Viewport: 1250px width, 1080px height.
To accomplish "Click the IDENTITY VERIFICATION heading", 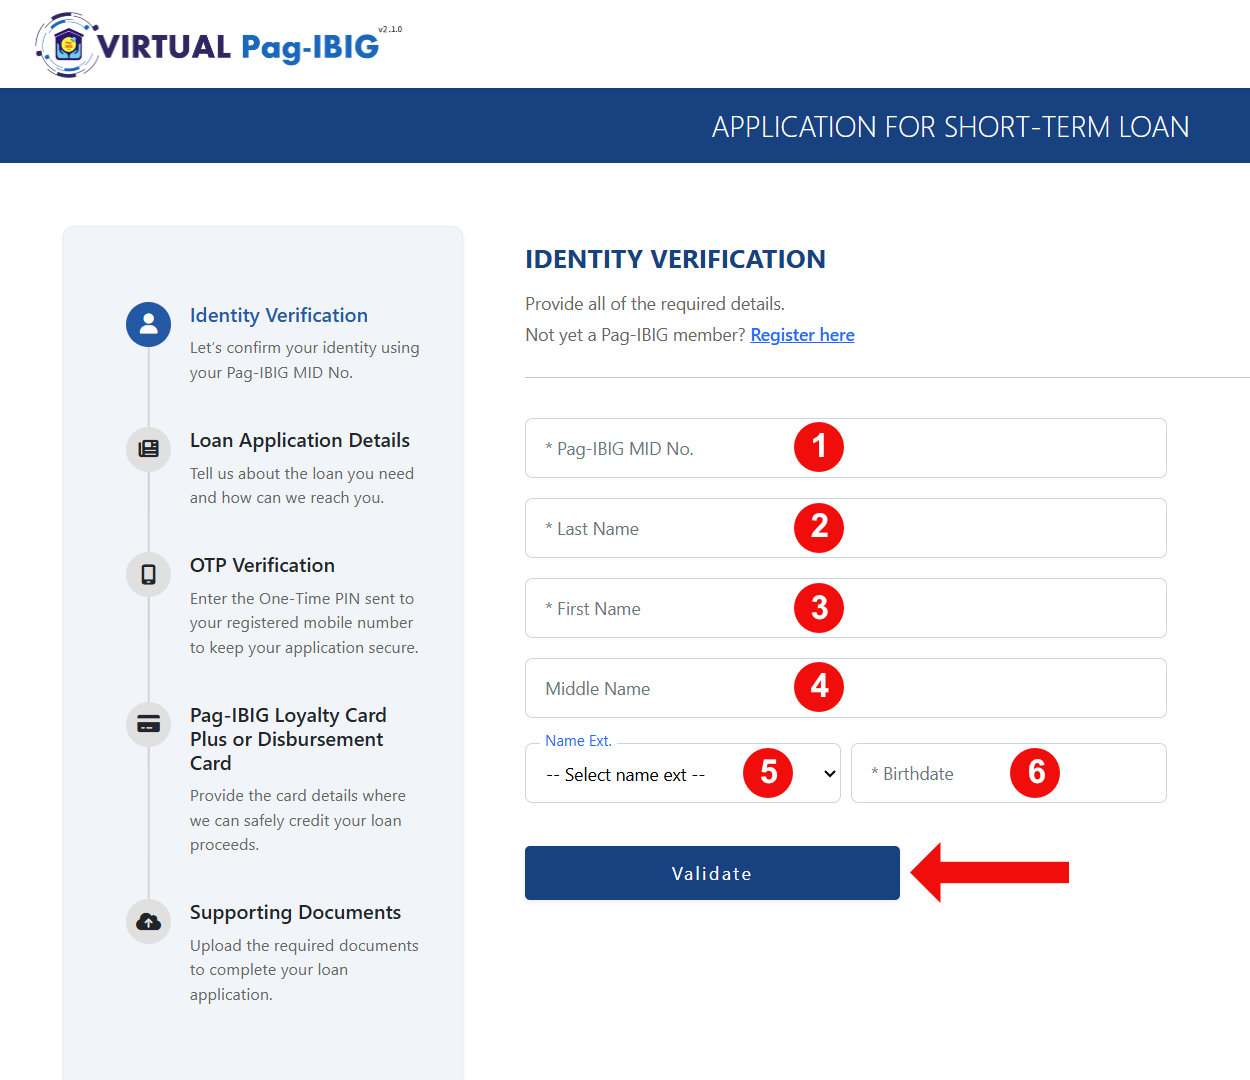I will point(675,259).
